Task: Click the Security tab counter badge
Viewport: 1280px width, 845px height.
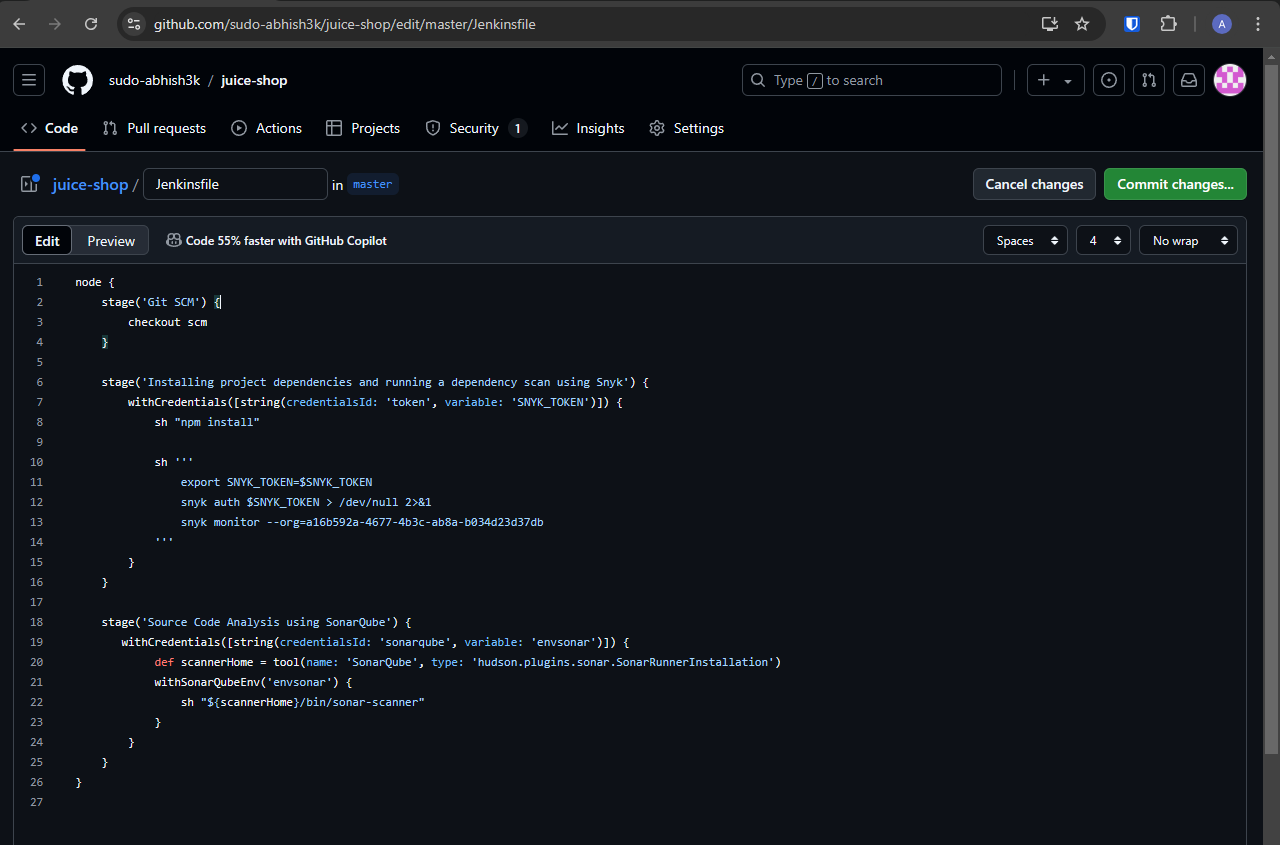Action: point(517,128)
